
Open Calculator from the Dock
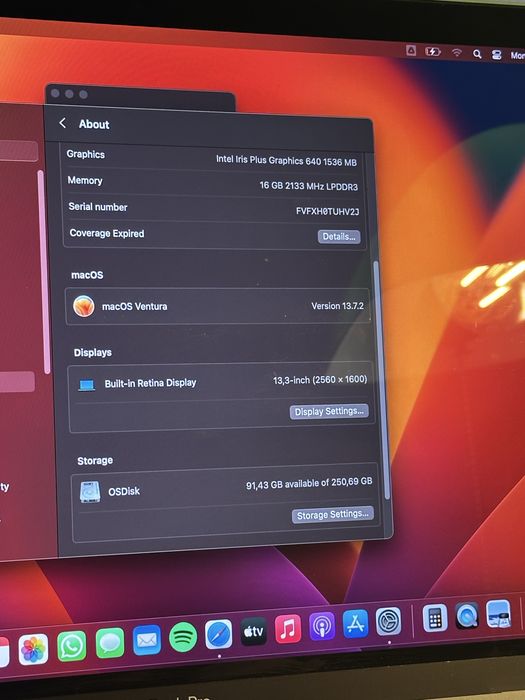(x=435, y=617)
